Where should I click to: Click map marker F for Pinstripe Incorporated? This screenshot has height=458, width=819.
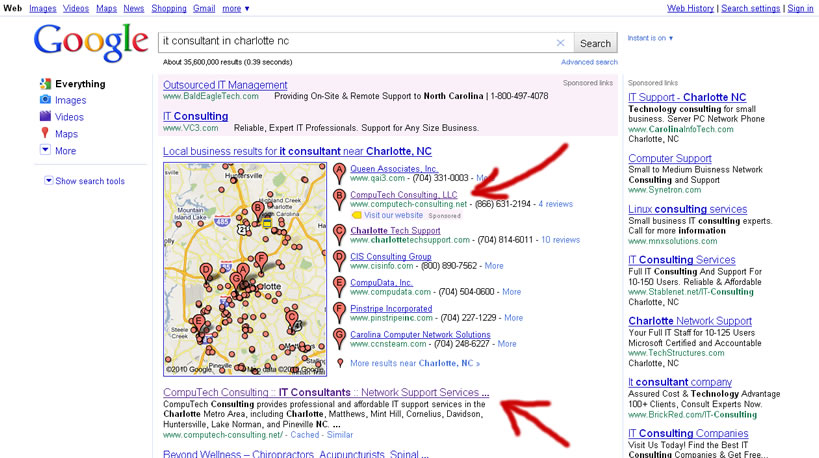tap(340, 312)
